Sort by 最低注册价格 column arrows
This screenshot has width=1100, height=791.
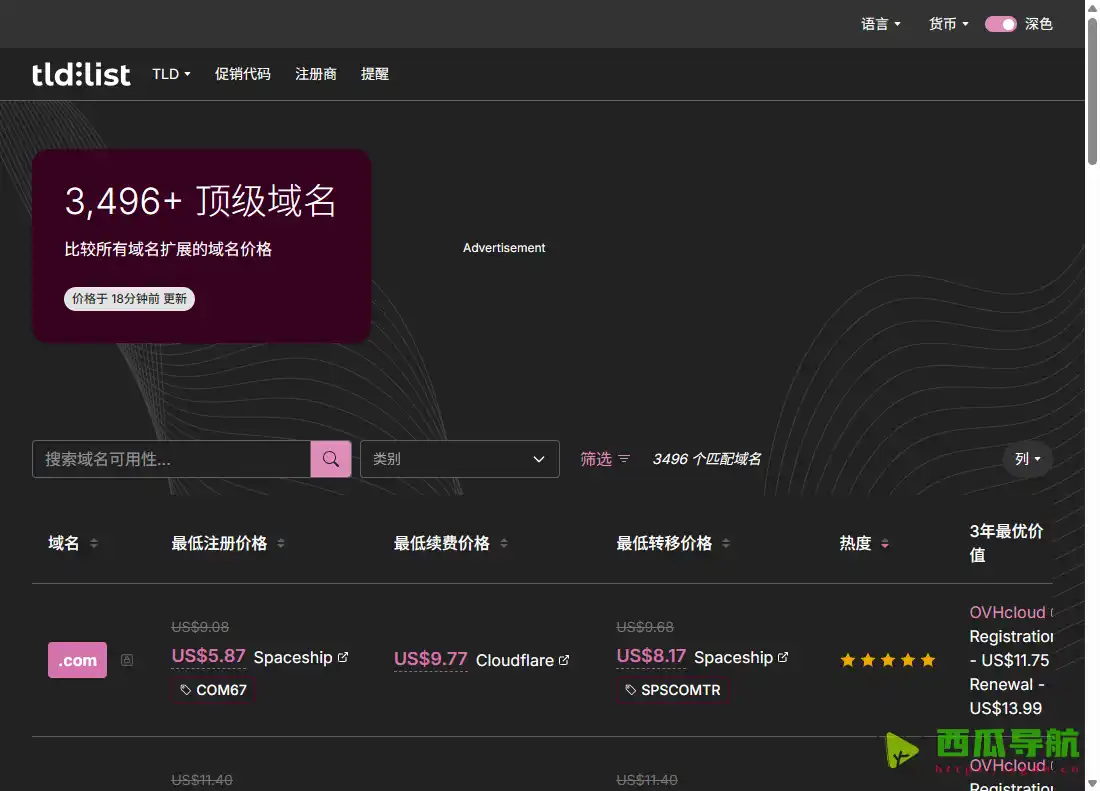[281, 543]
